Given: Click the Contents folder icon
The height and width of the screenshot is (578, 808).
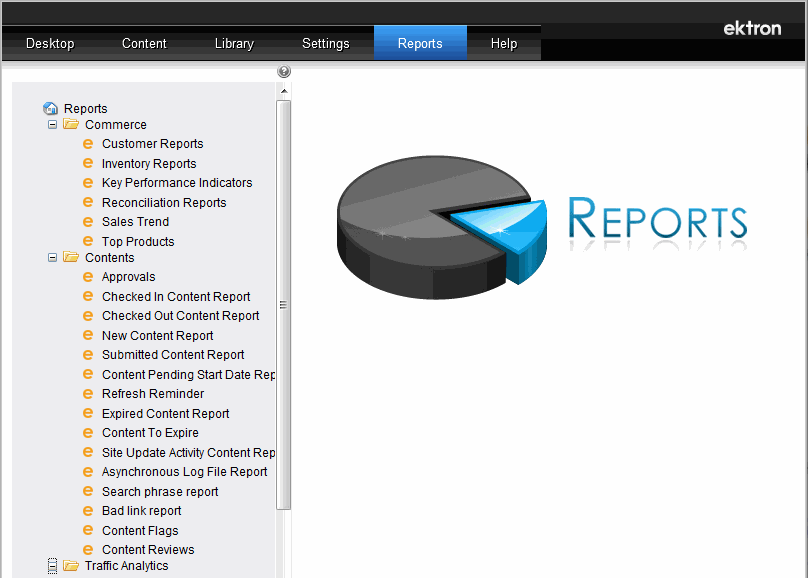Looking at the screenshot, I should (71, 257).
